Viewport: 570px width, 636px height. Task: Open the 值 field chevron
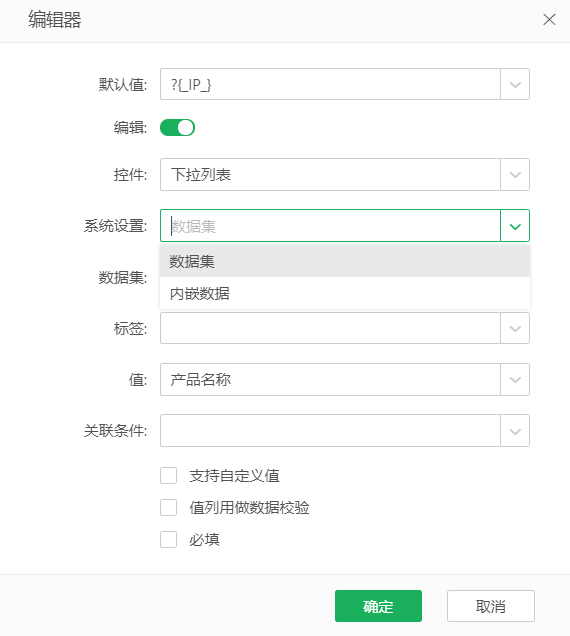(515, 380)
